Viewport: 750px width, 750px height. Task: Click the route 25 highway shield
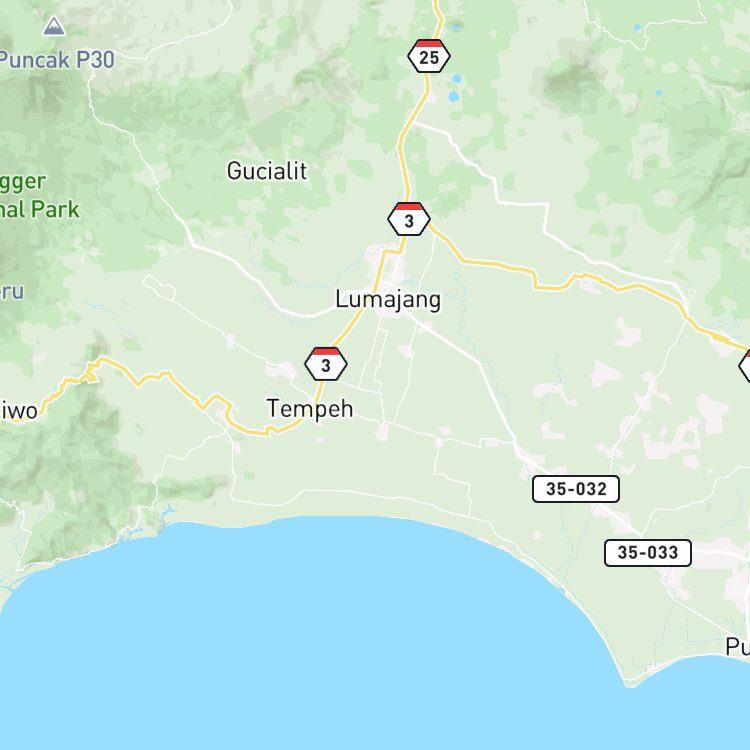coord(429,56)
